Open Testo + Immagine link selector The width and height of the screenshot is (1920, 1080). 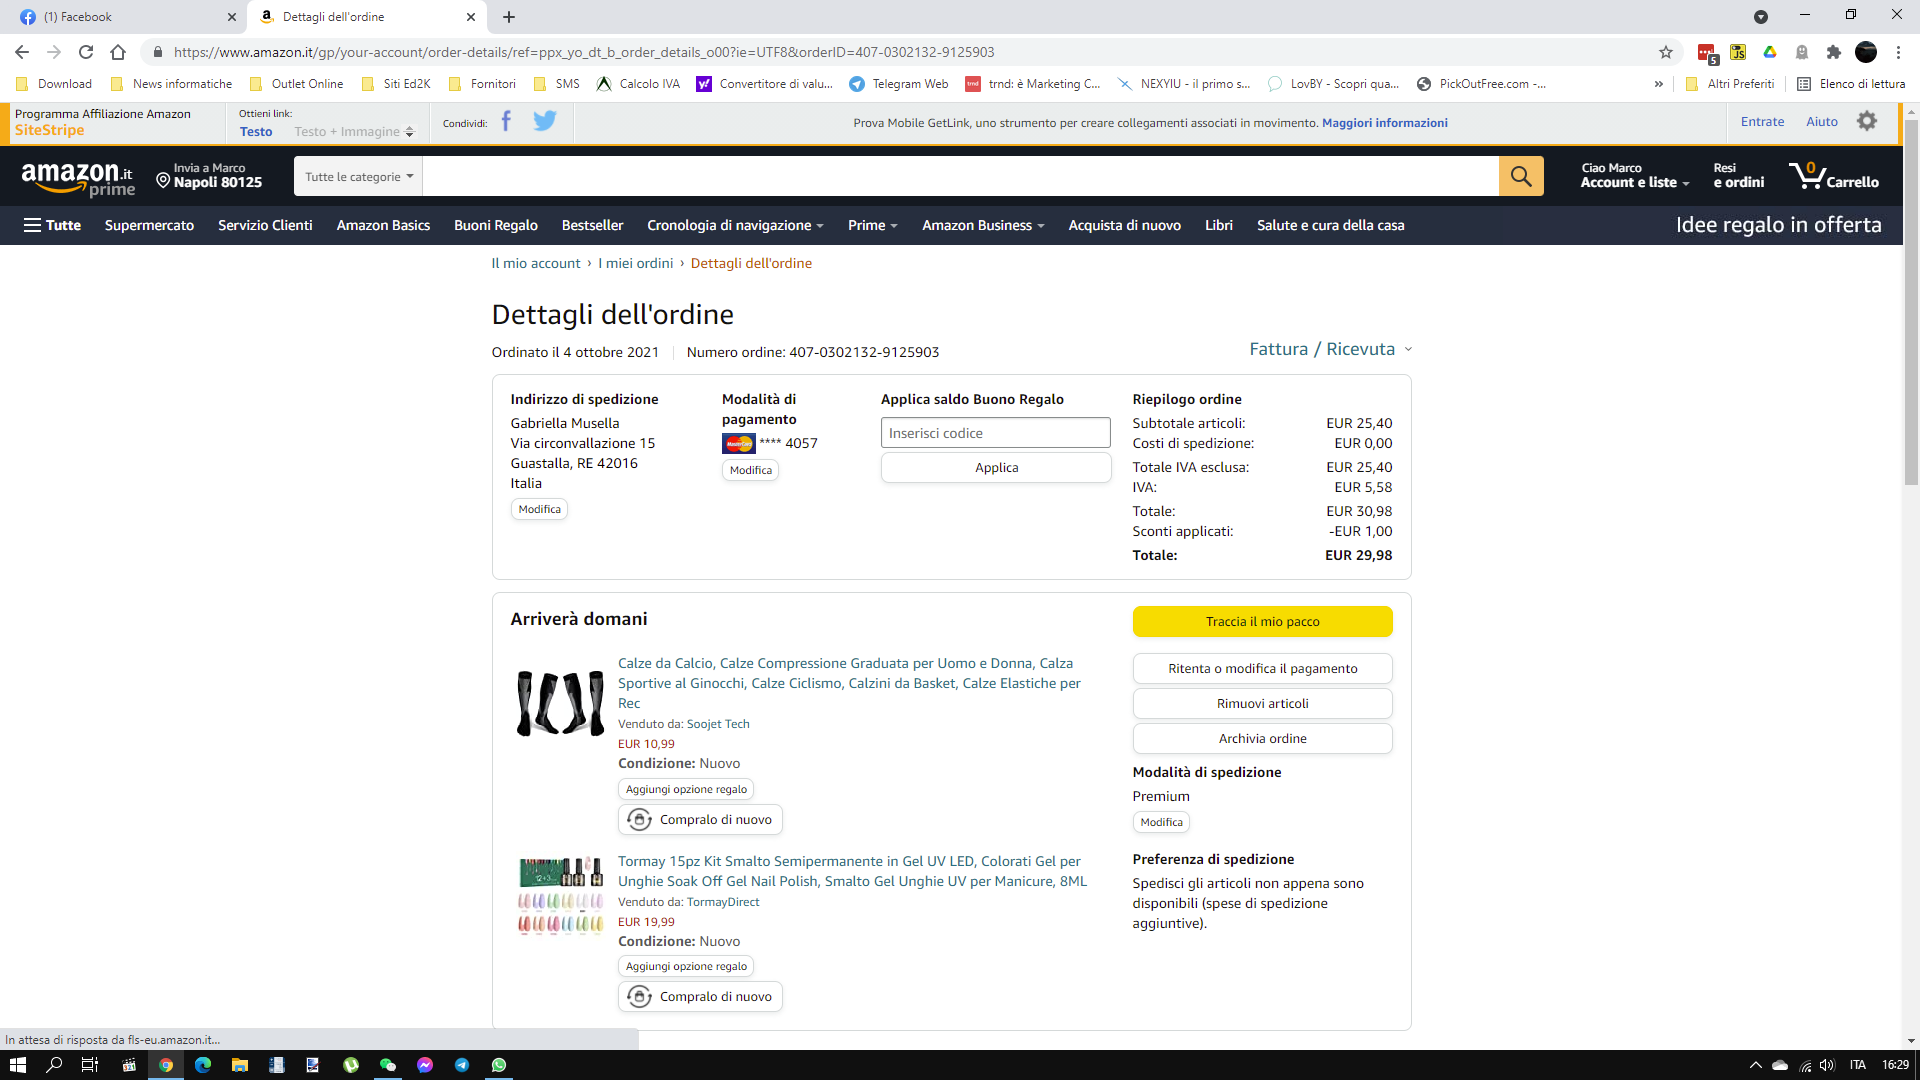[353, 132]
